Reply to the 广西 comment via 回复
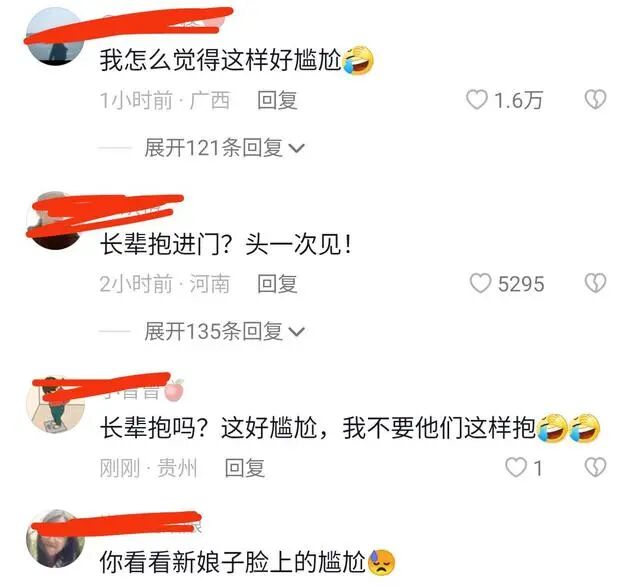The image size is (640, 587). 277,100
